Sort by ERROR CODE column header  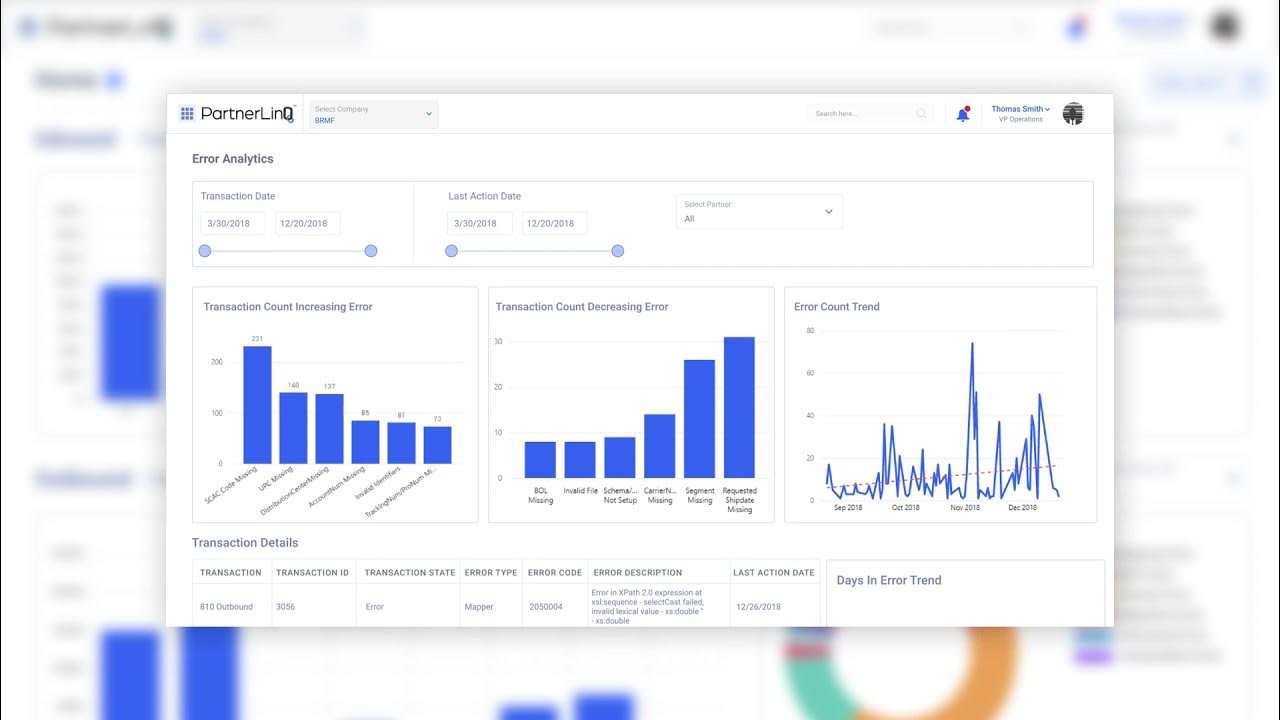[555, 573]
